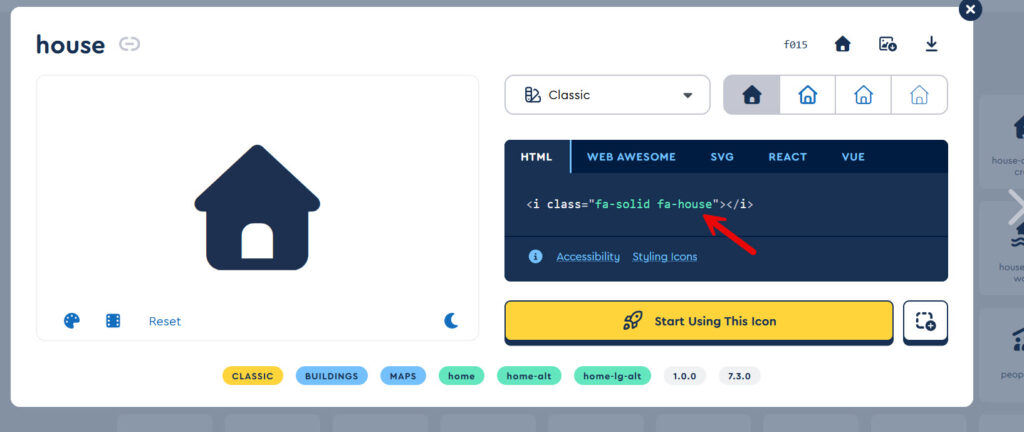Click the home alias tag

pyautogui.click(x=461, y=376)
